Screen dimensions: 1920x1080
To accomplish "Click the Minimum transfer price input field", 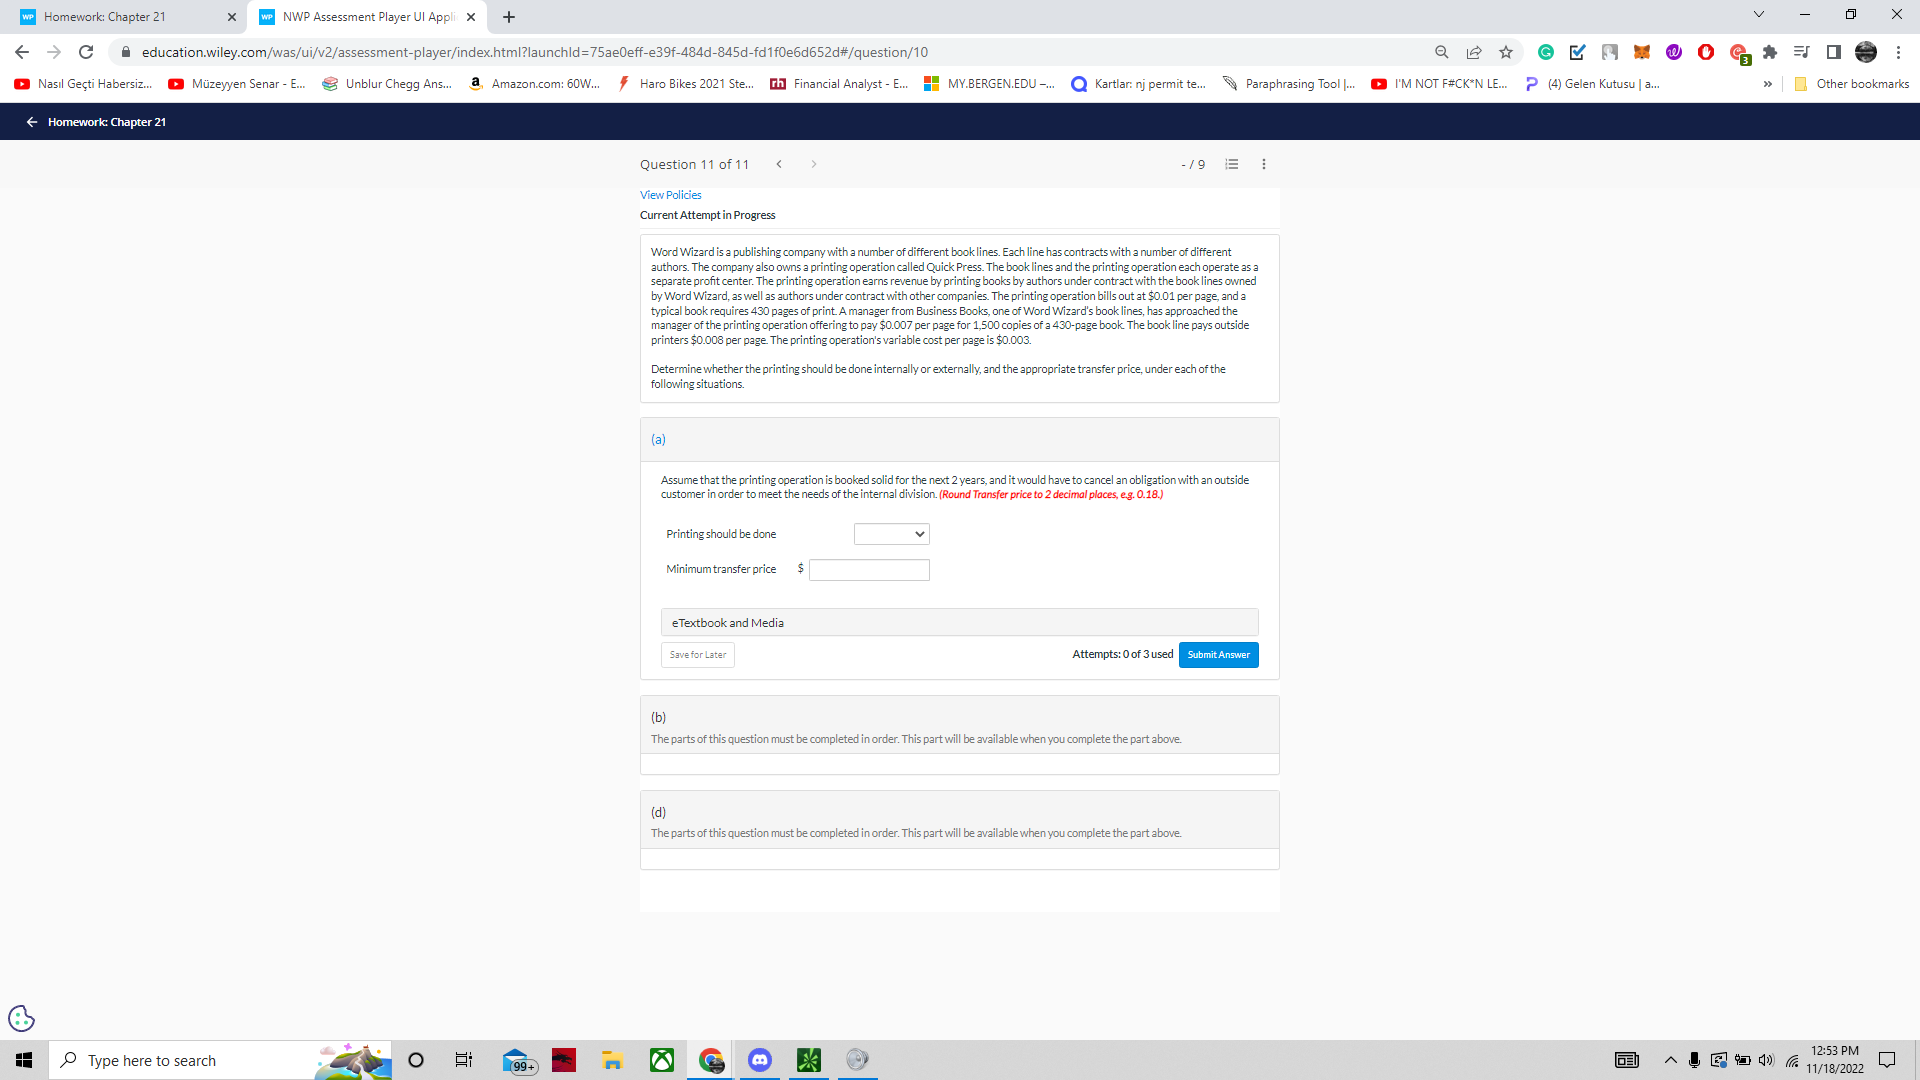I will 869,570.
